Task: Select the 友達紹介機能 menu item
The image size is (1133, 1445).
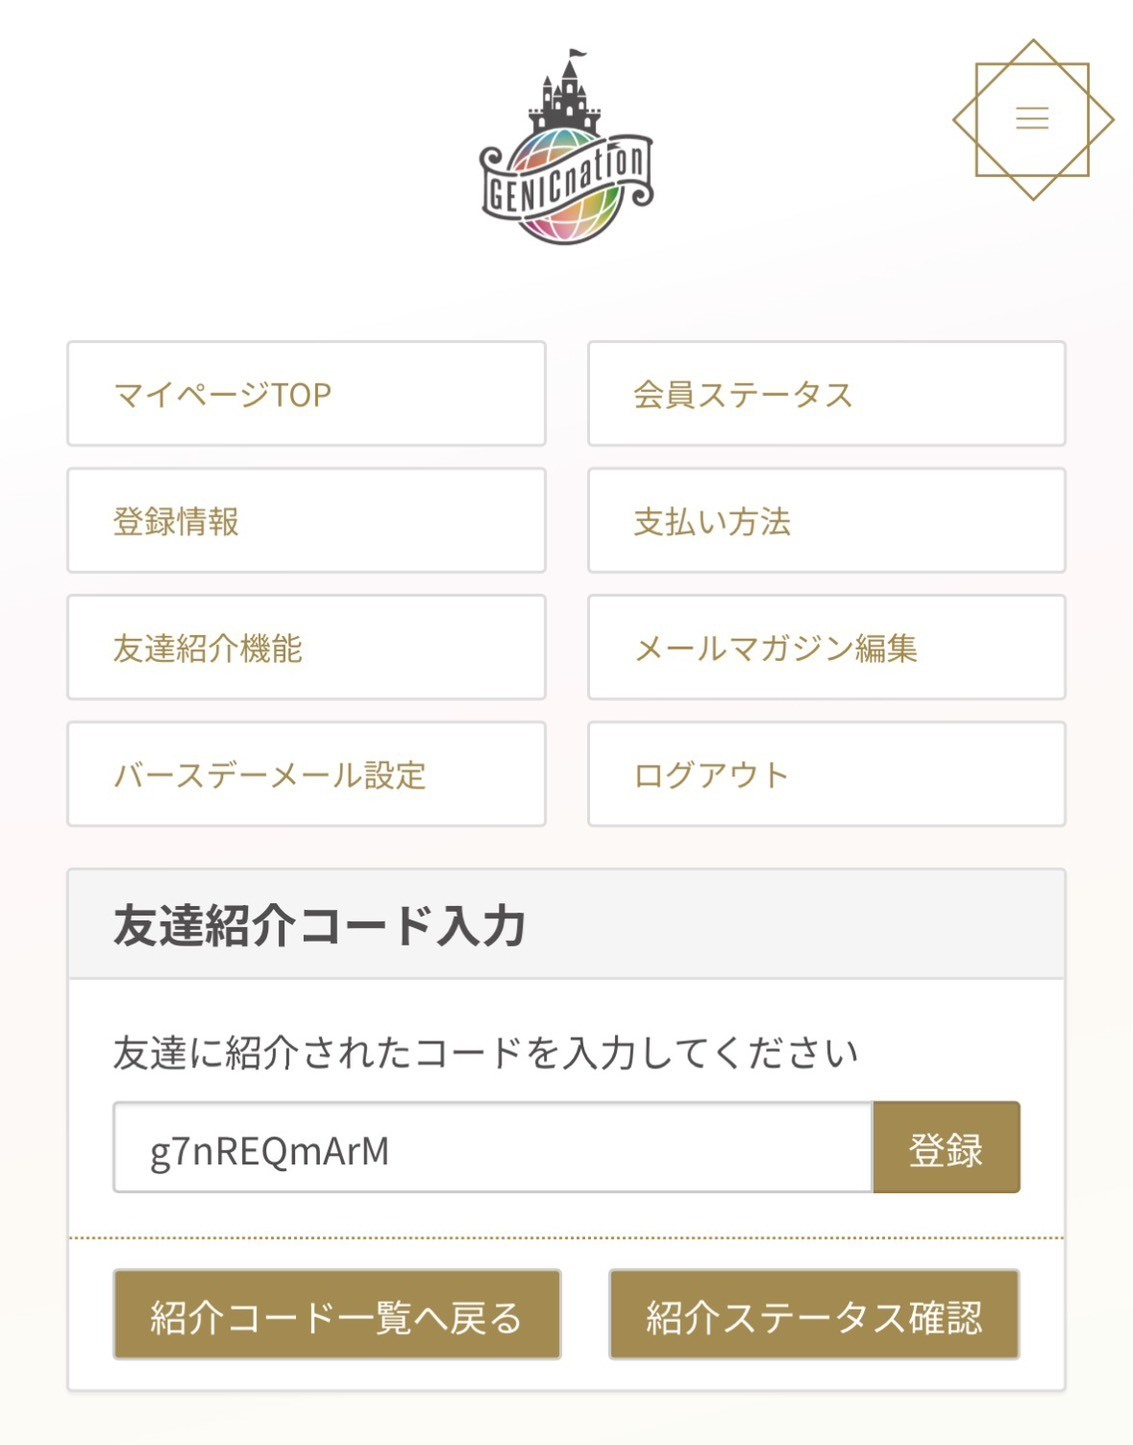Action: (x=306, y=648)
